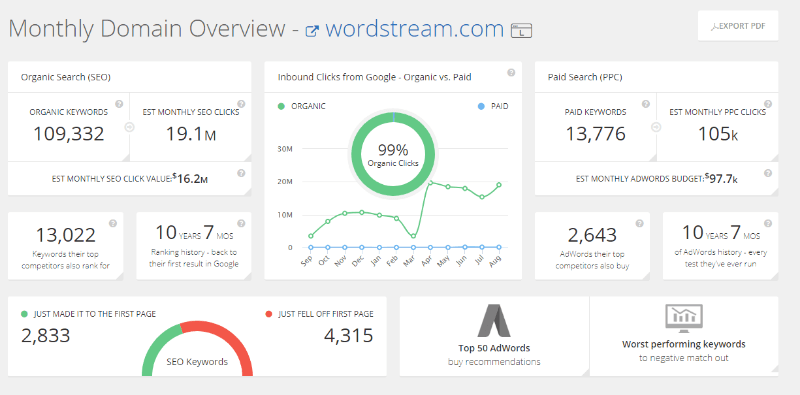Click the Paid Search (PPC) panel heading
Viewport: 800px width, 395px height.
coord(585,77)
